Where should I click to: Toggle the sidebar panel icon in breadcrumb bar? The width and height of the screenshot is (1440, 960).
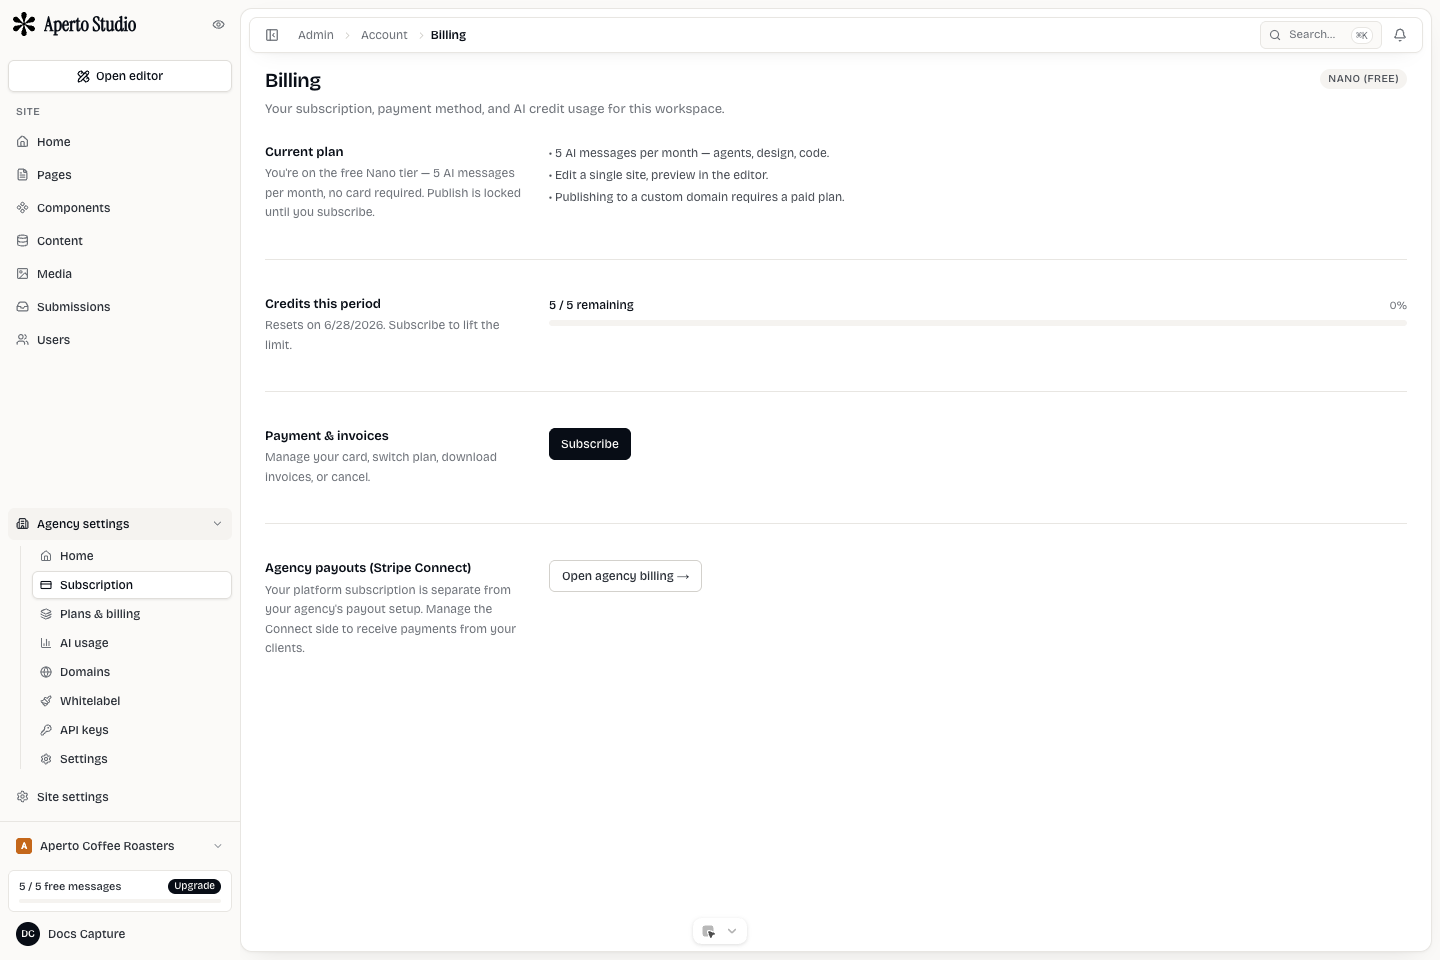[272, 35]
